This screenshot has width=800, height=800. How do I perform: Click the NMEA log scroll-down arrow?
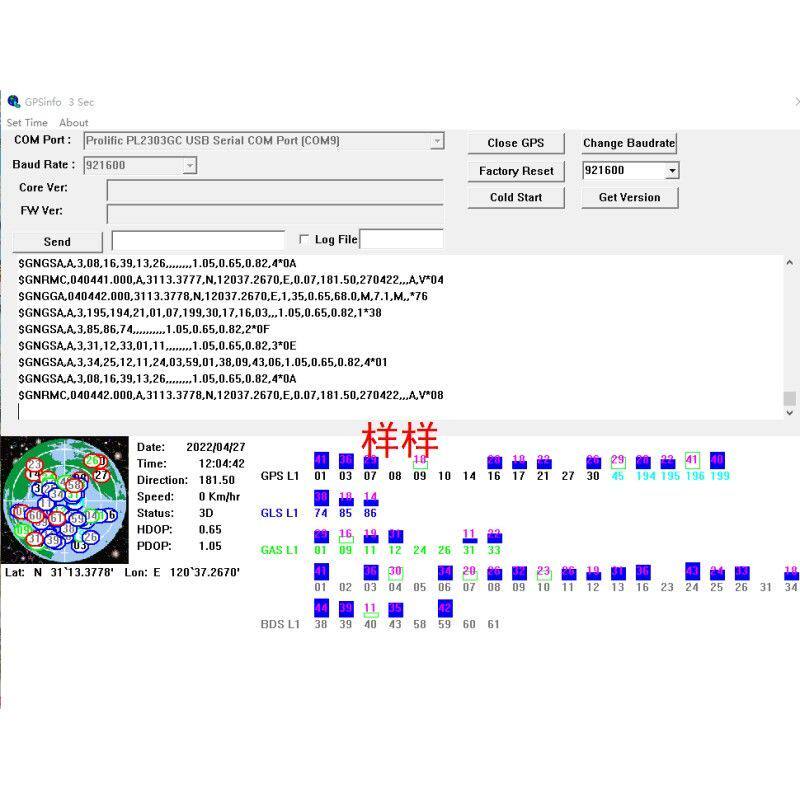tap(789, 413)
